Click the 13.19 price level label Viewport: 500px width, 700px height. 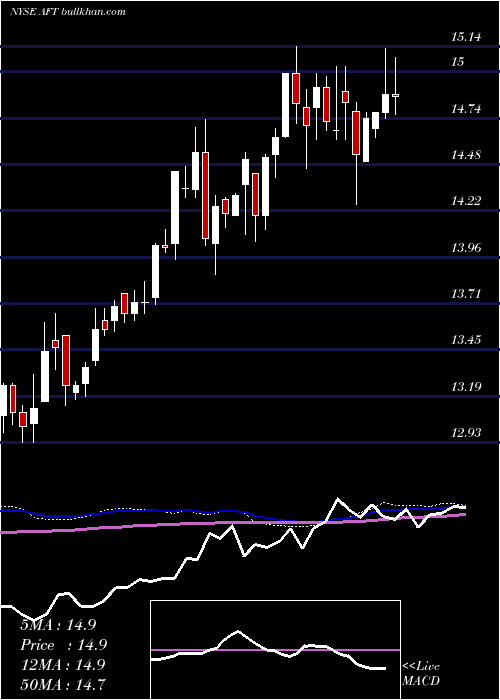[466, 386]
